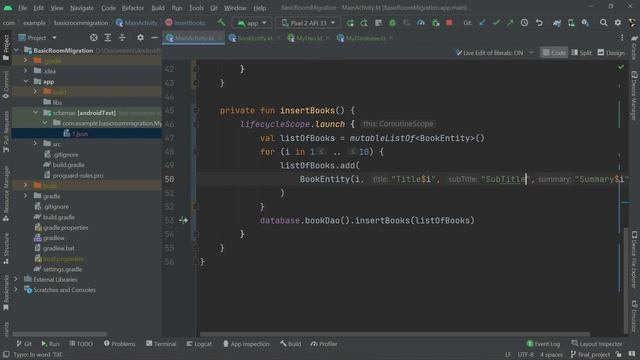This screenshot has width=640, height=360.
Task: Expand the src folder
Action: (x=36, y=144)
